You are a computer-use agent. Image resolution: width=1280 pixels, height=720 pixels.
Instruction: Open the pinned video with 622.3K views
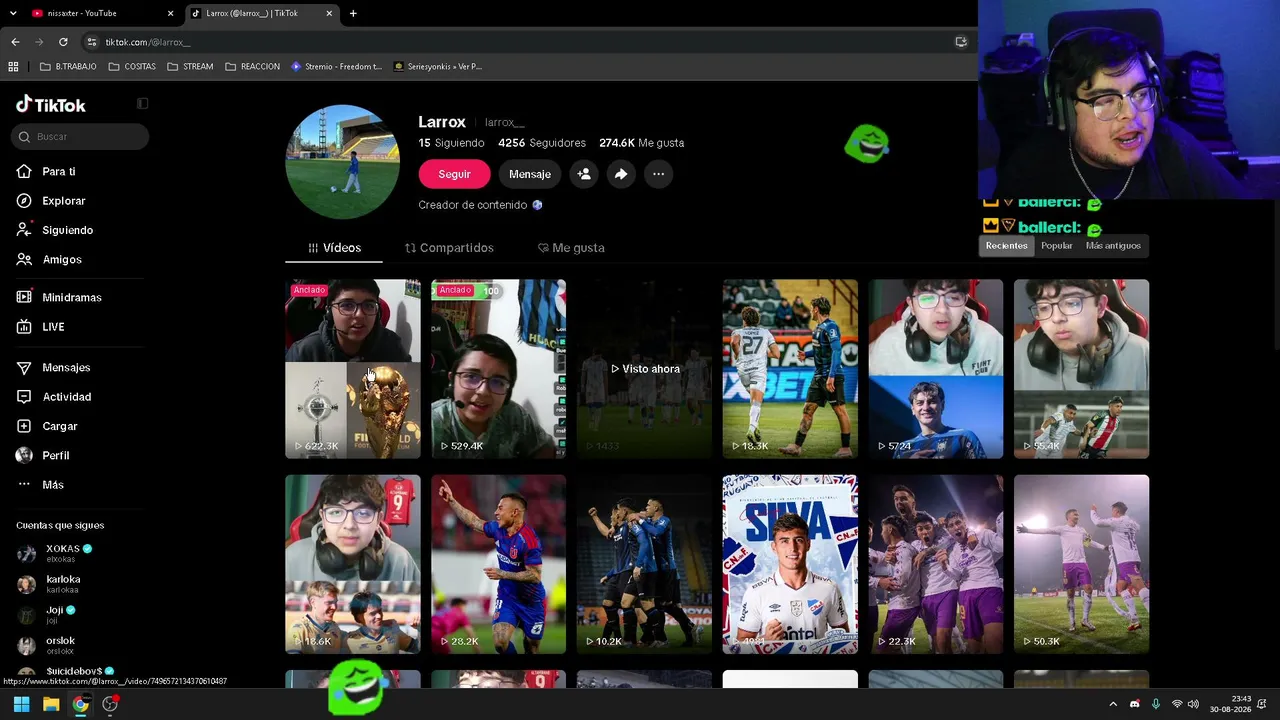[x=353, y=369]
